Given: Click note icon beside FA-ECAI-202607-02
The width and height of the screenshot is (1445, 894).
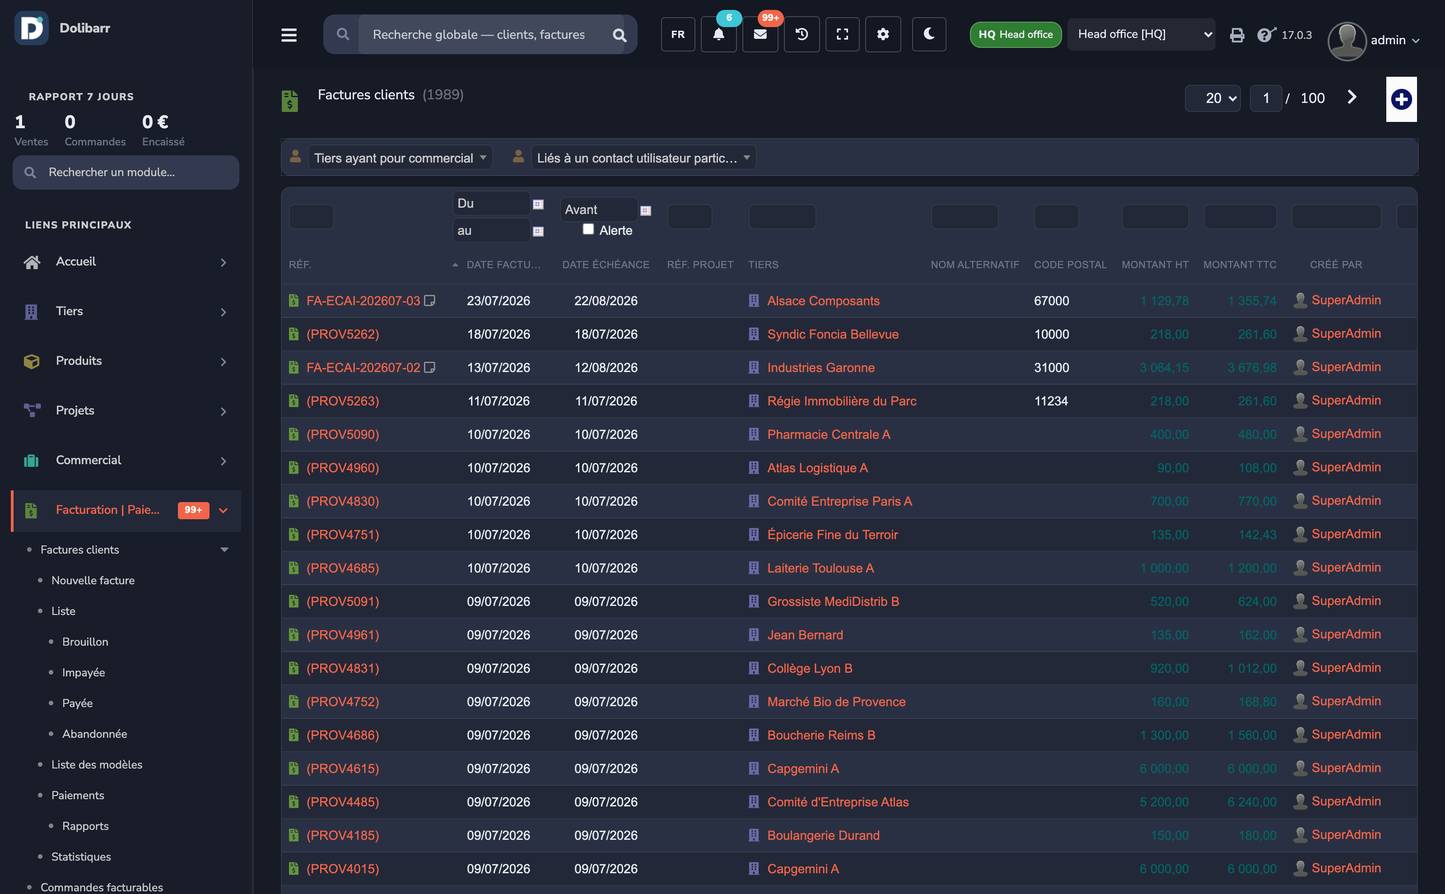Looking at the screenshot, I should 430,367.
